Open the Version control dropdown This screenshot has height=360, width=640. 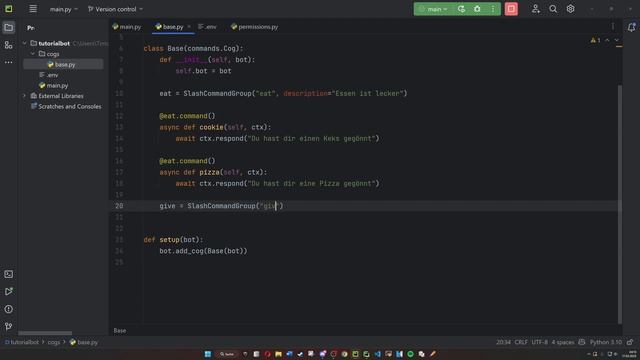[x=116, y=9]
